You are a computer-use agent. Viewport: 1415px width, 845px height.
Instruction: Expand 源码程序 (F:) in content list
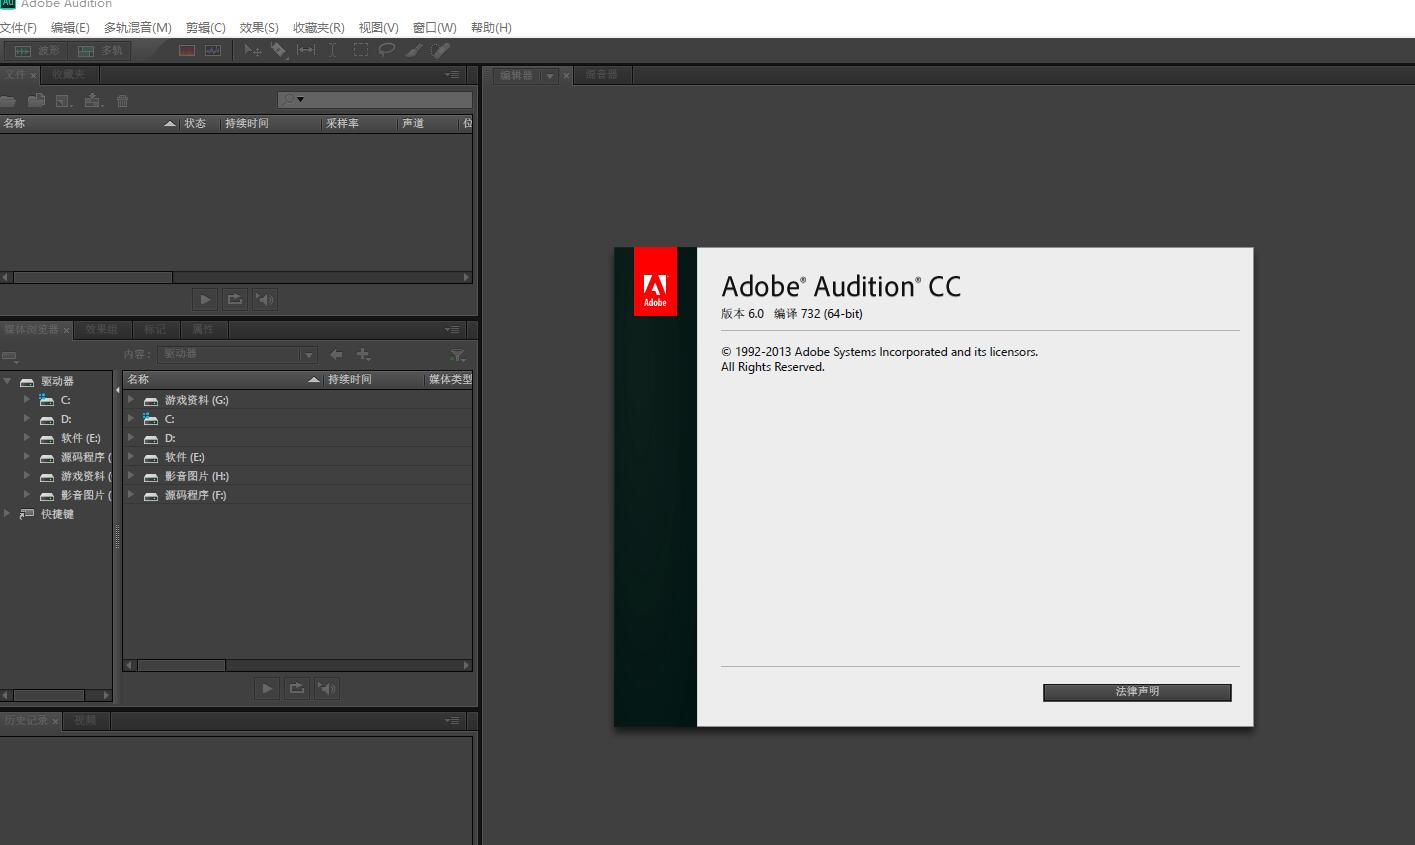tap(131, 494)
